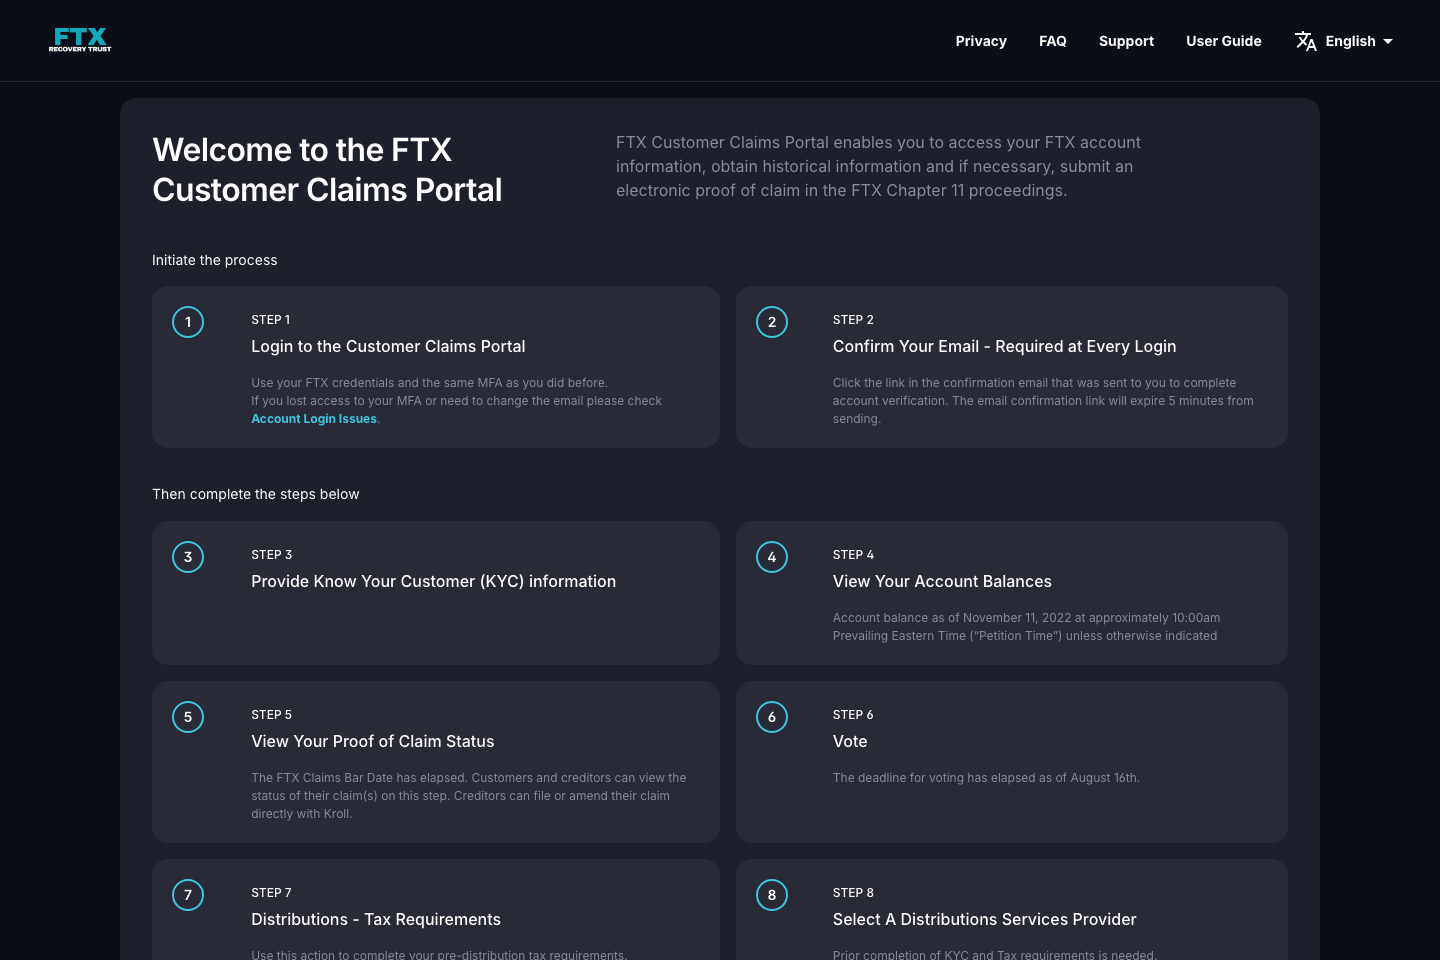This screenshot has height=960, width=1440.
Task: Select the Provide Know Your Customer card
Action: [433, 581]
